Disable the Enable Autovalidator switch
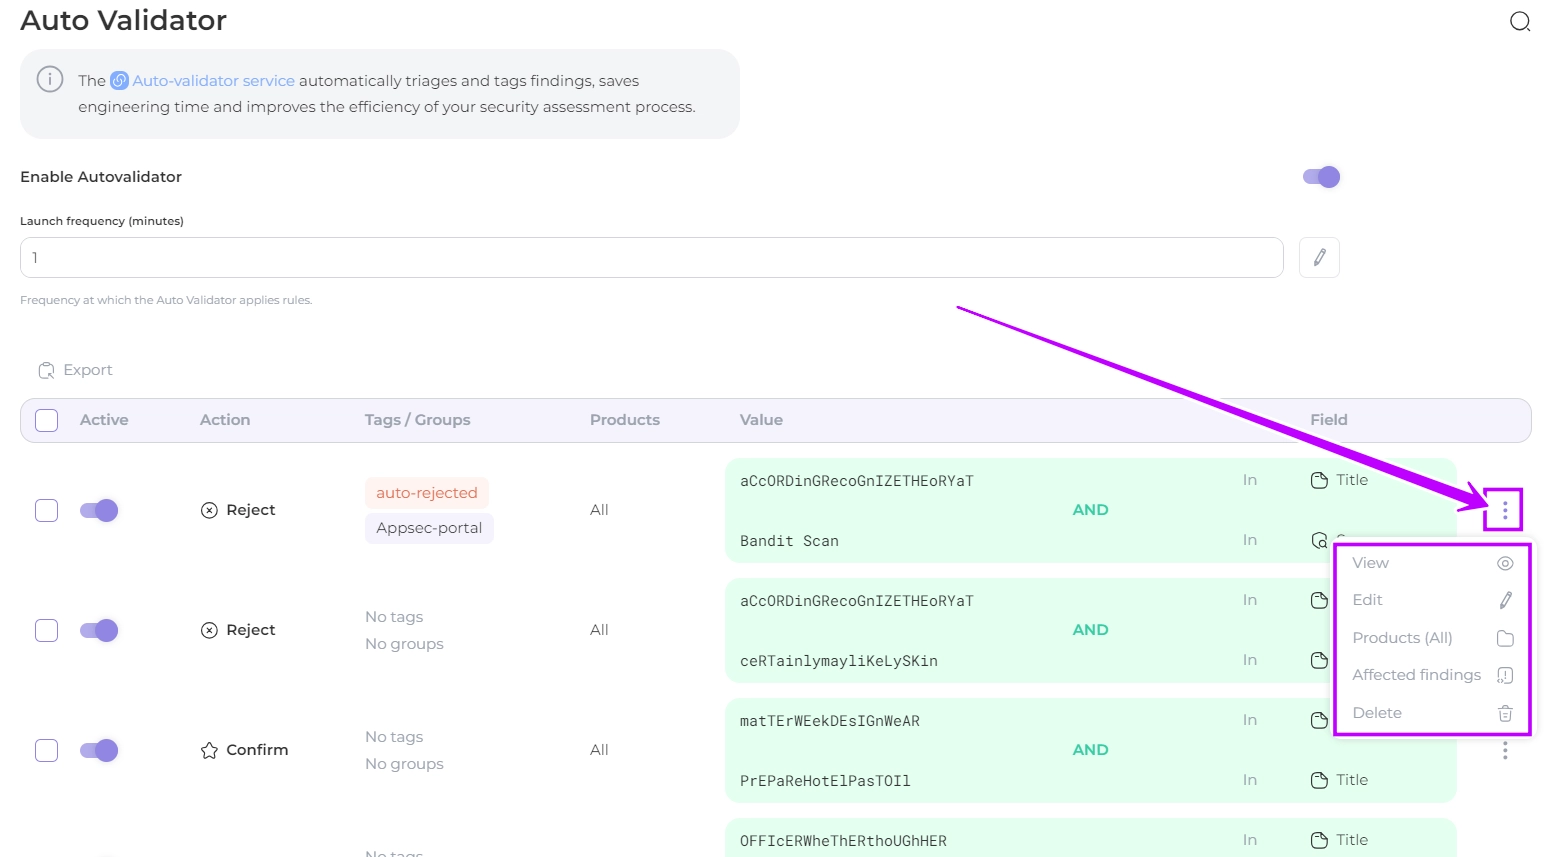 [x=1321, y=177]
